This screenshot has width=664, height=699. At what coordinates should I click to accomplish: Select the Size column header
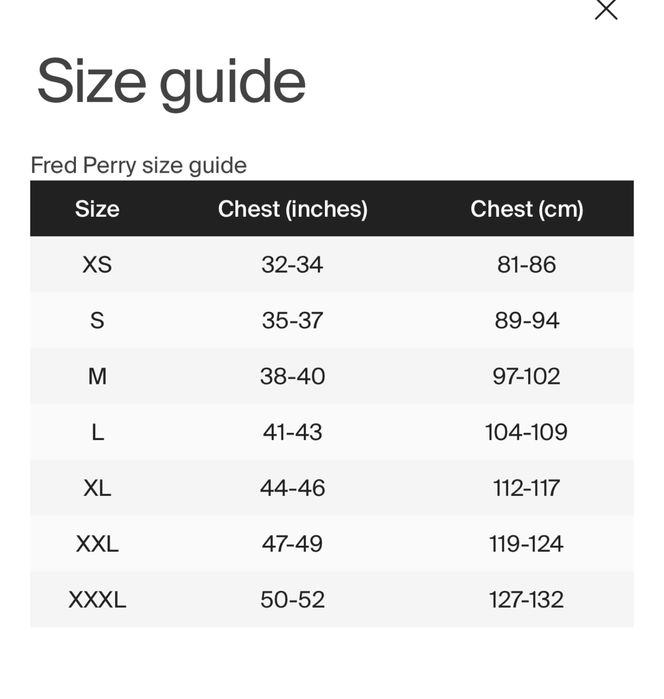97,209
